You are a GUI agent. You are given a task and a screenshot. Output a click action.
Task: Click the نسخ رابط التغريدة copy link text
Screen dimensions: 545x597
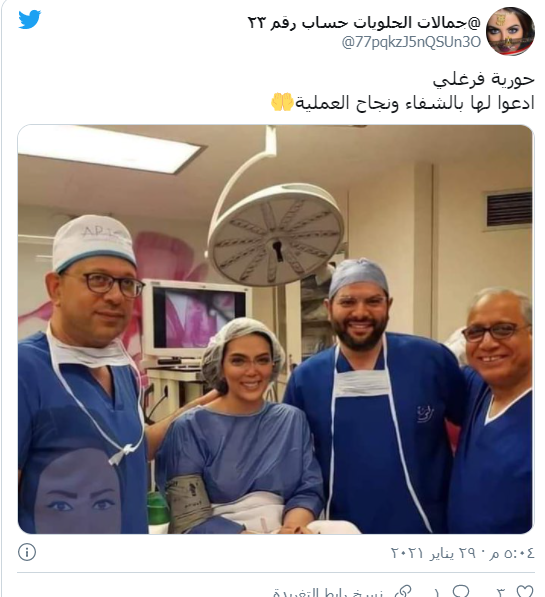(x=329, y=592)
